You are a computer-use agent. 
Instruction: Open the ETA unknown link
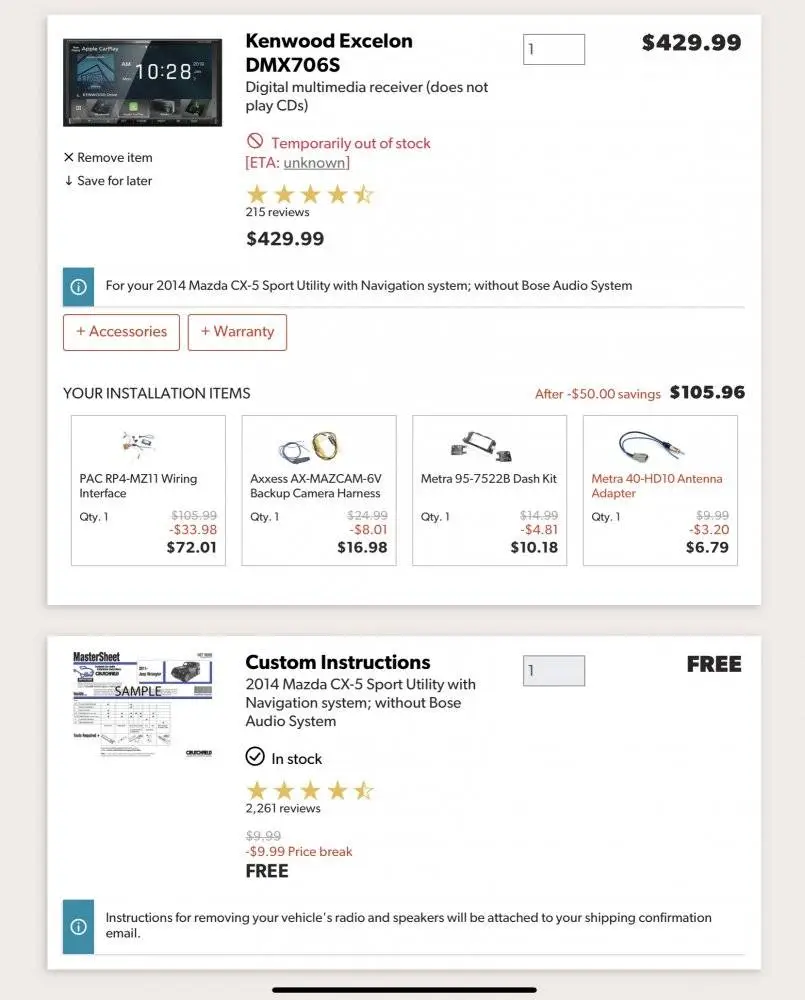[x=315, y=163]
